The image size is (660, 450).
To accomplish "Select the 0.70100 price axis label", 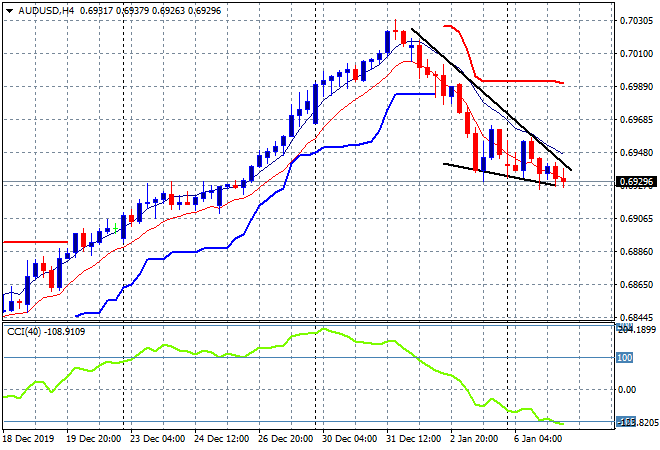I will click(x=636, y=53).
